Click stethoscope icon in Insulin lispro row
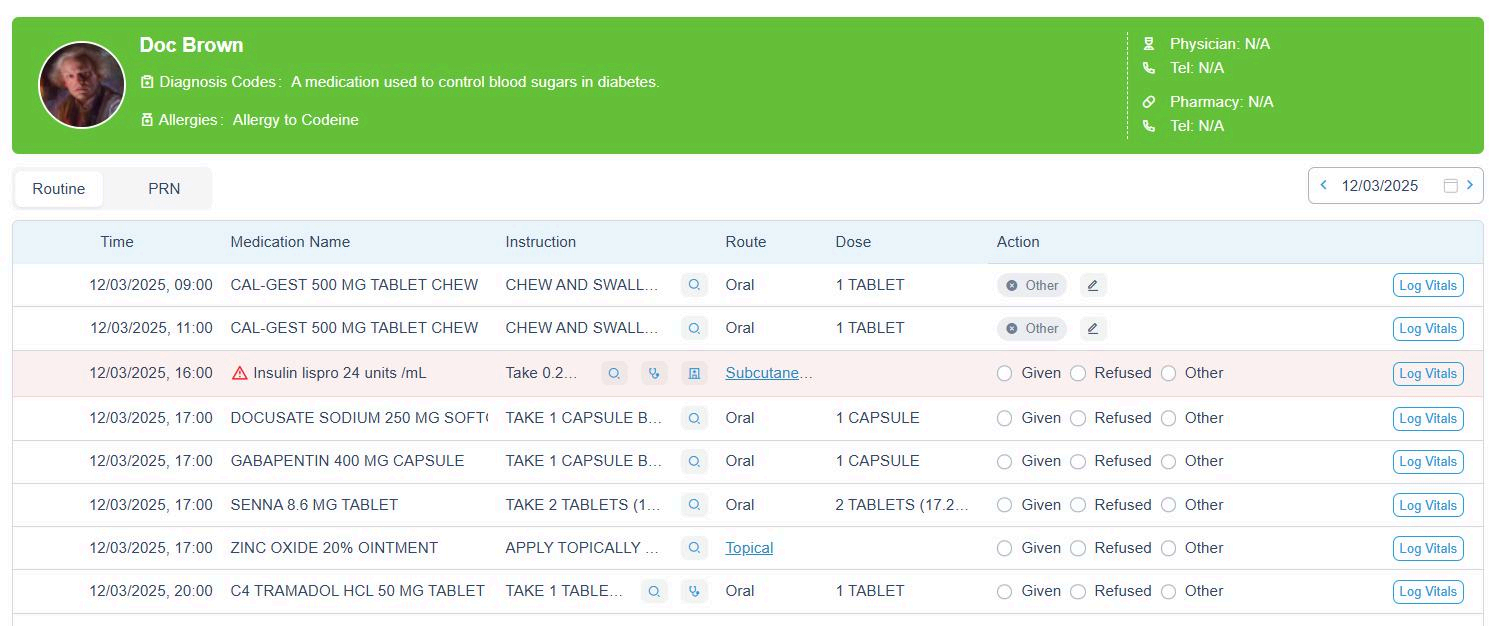 pyautogui.click(x=654, y=373)
